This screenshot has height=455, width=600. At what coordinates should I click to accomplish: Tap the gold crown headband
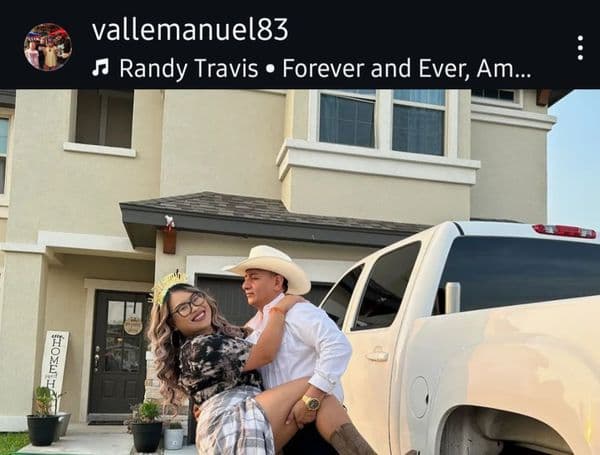click(x=167, y=286)
